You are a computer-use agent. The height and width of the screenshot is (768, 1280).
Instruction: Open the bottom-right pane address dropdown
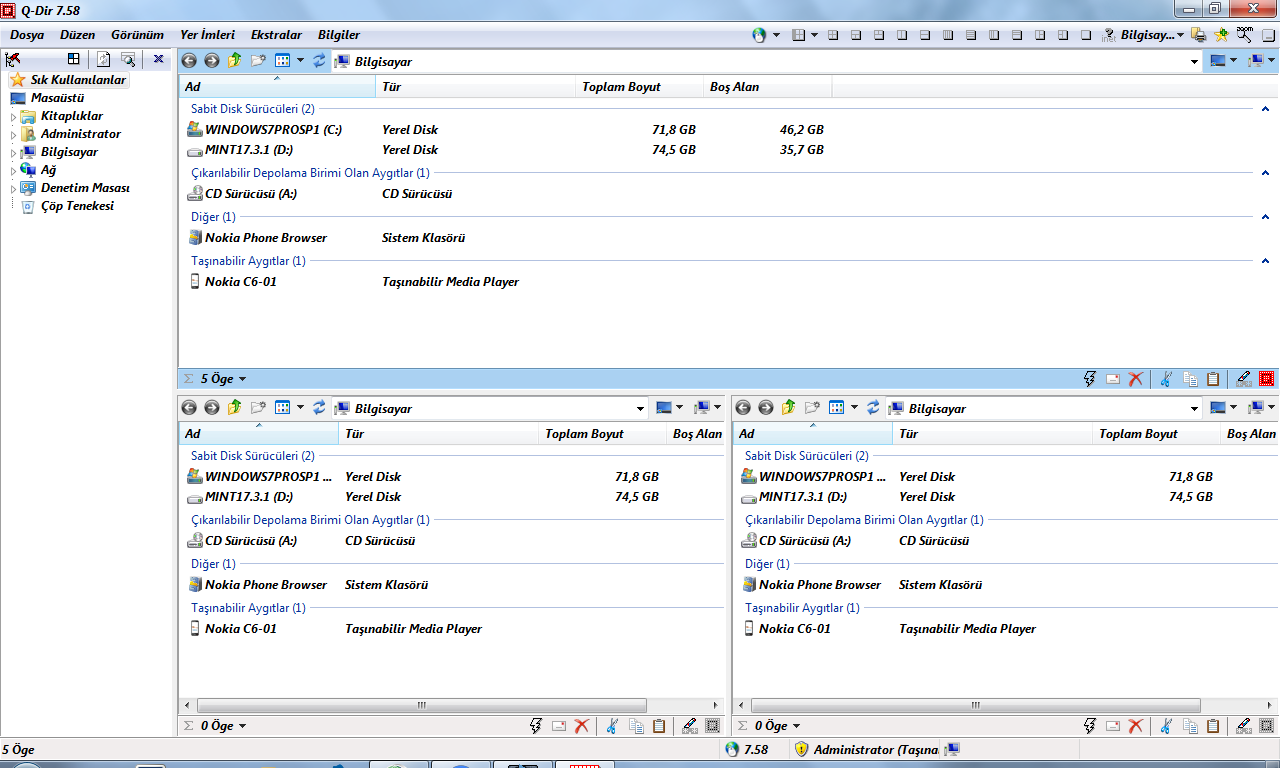tap(1194, 408)
